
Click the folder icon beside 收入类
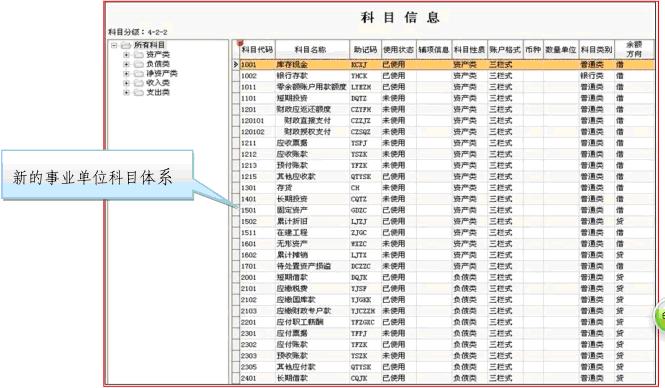[x=139, y=83]
